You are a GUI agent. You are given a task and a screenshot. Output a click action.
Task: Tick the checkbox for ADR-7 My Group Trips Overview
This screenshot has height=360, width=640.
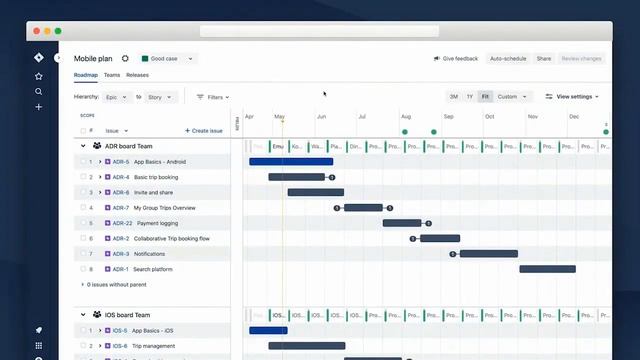pos(83,208)
